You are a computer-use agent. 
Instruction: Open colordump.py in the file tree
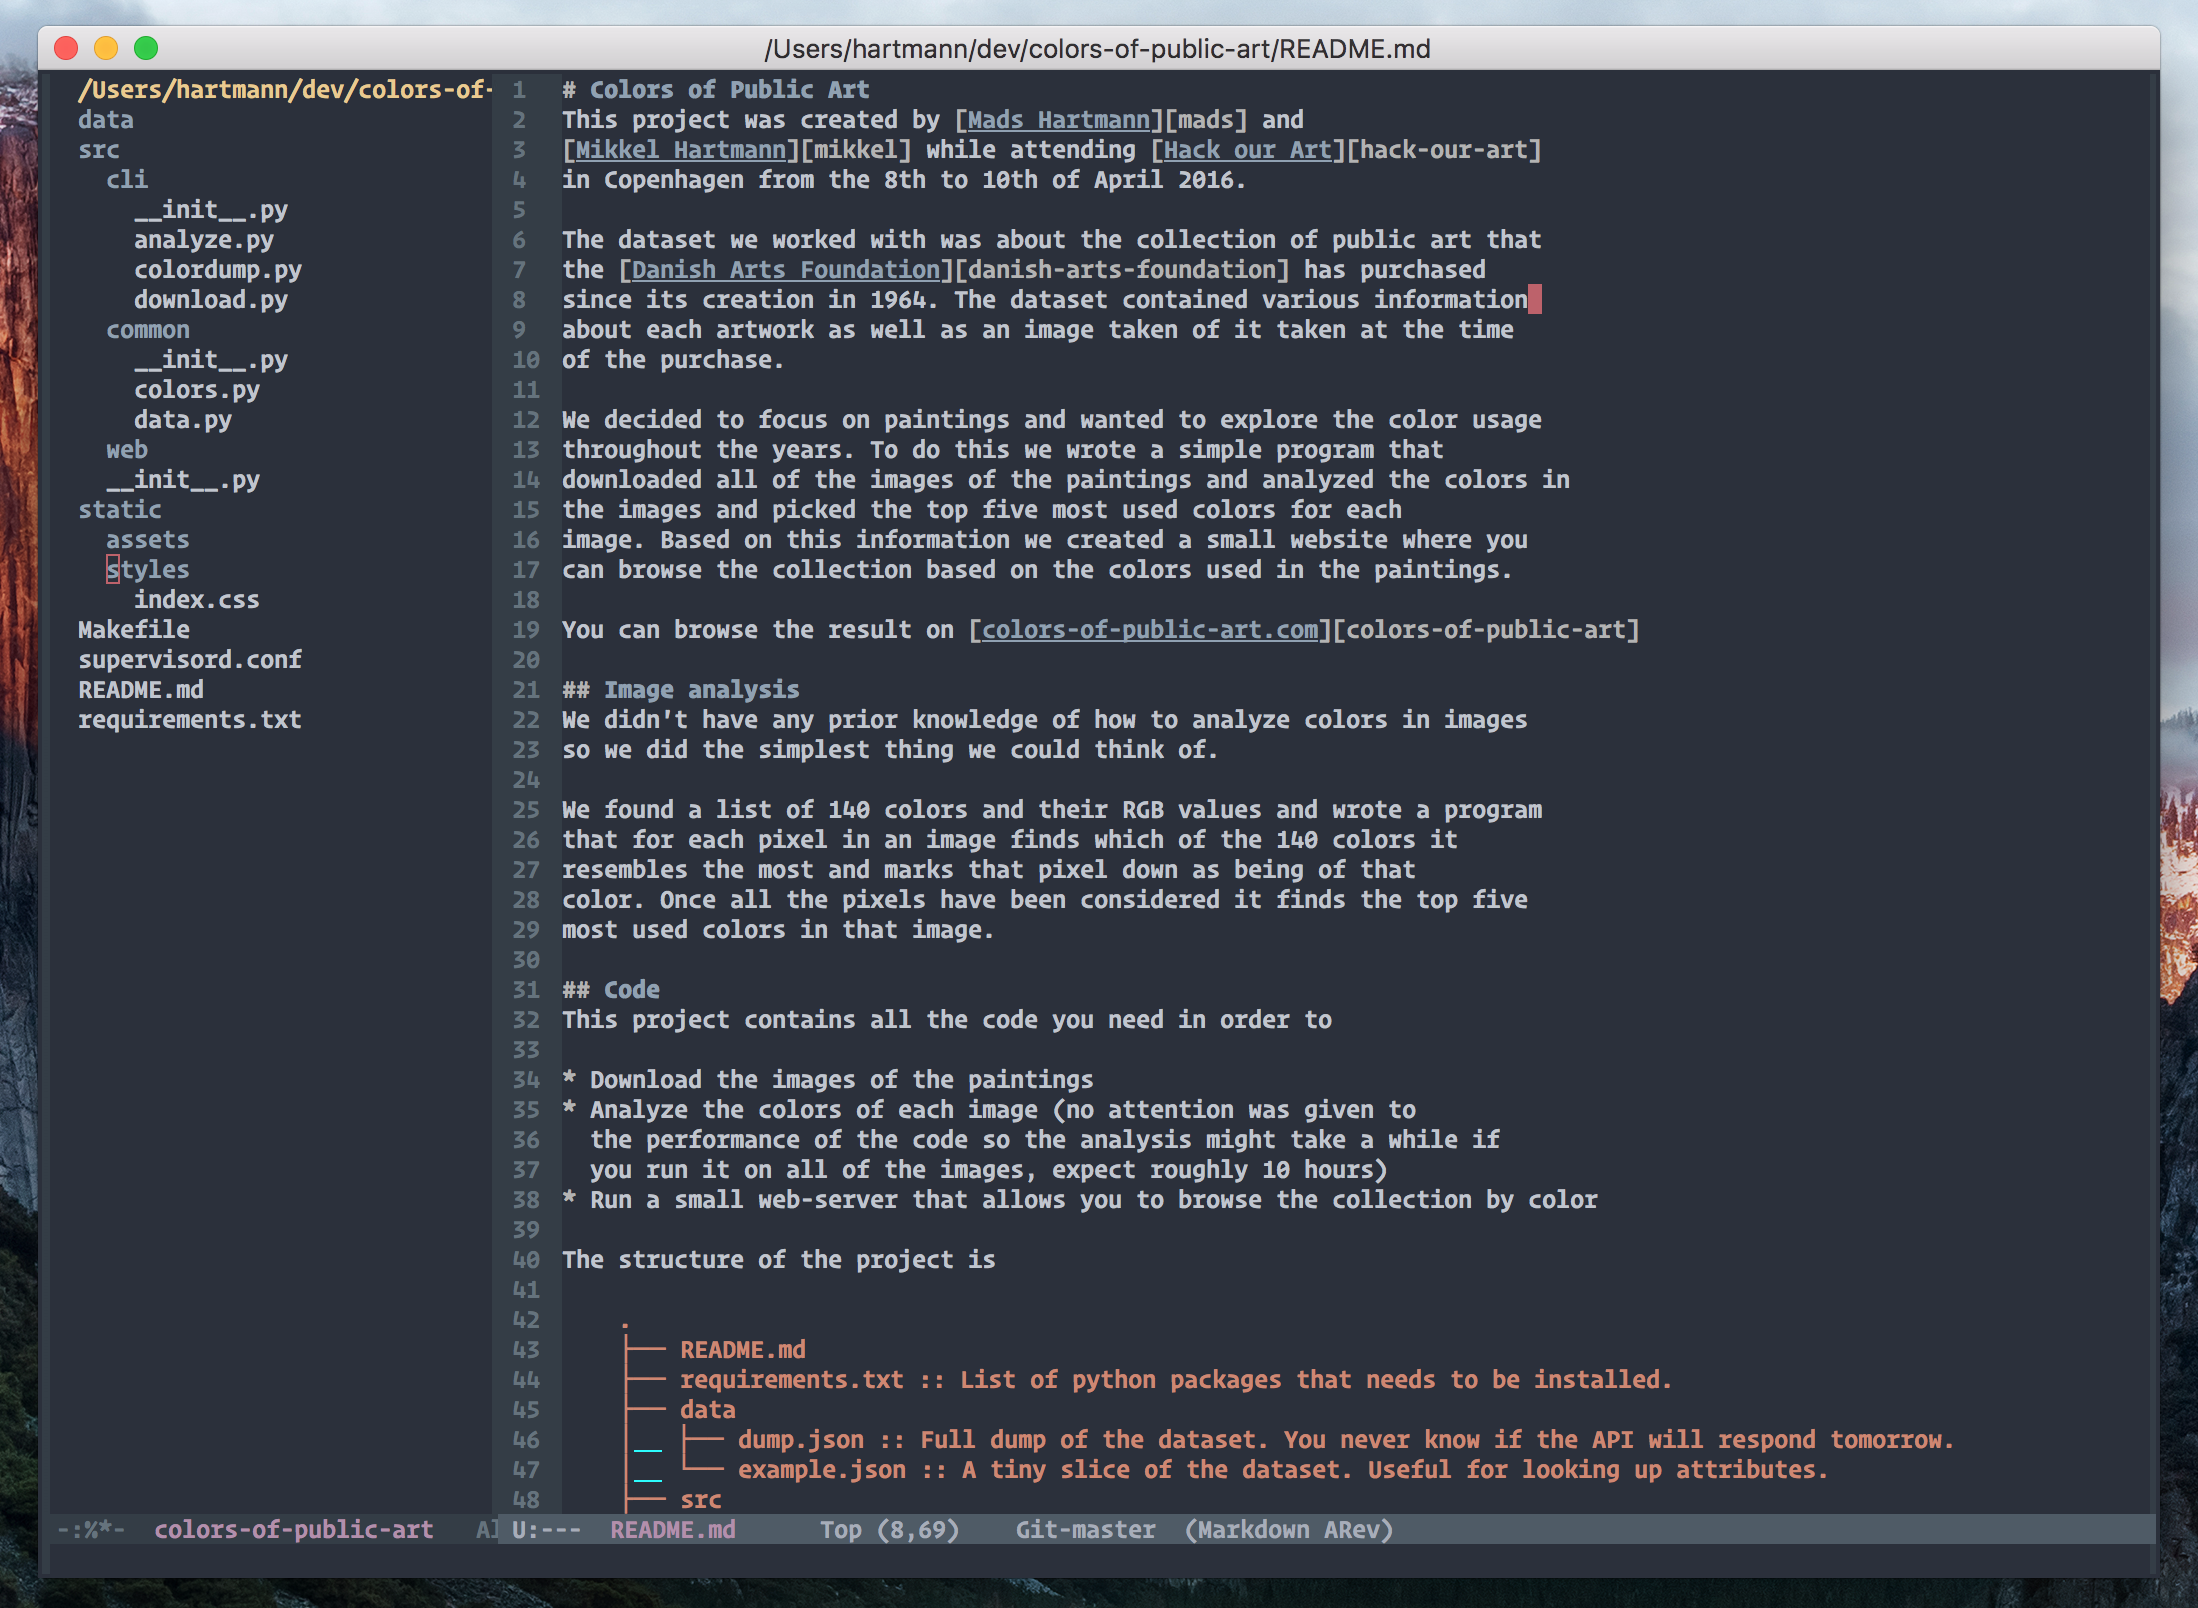[x=217, y=270]
